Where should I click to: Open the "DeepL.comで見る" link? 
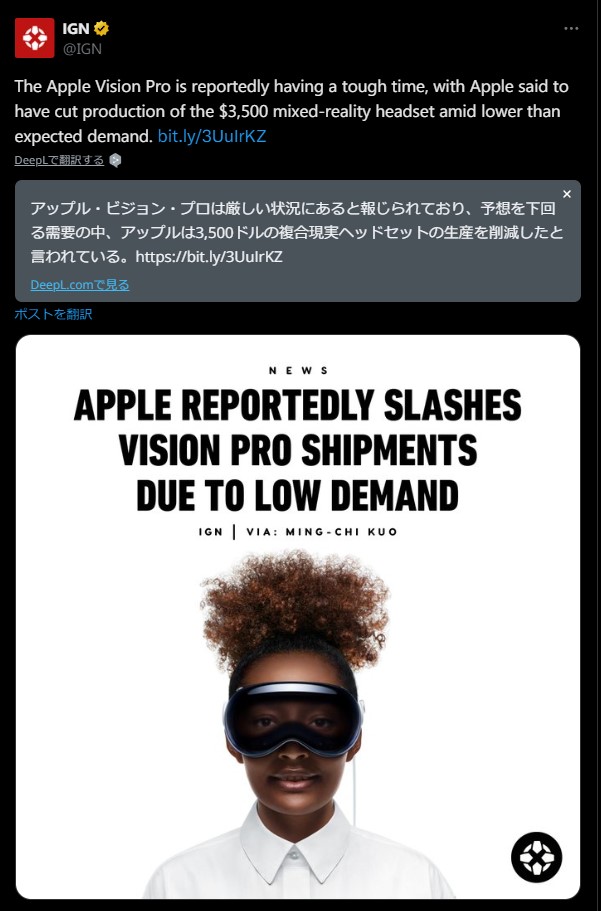coord(80,285)
